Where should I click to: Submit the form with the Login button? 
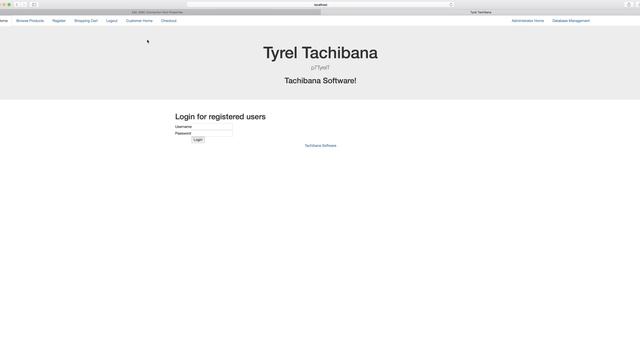point(198,140)
